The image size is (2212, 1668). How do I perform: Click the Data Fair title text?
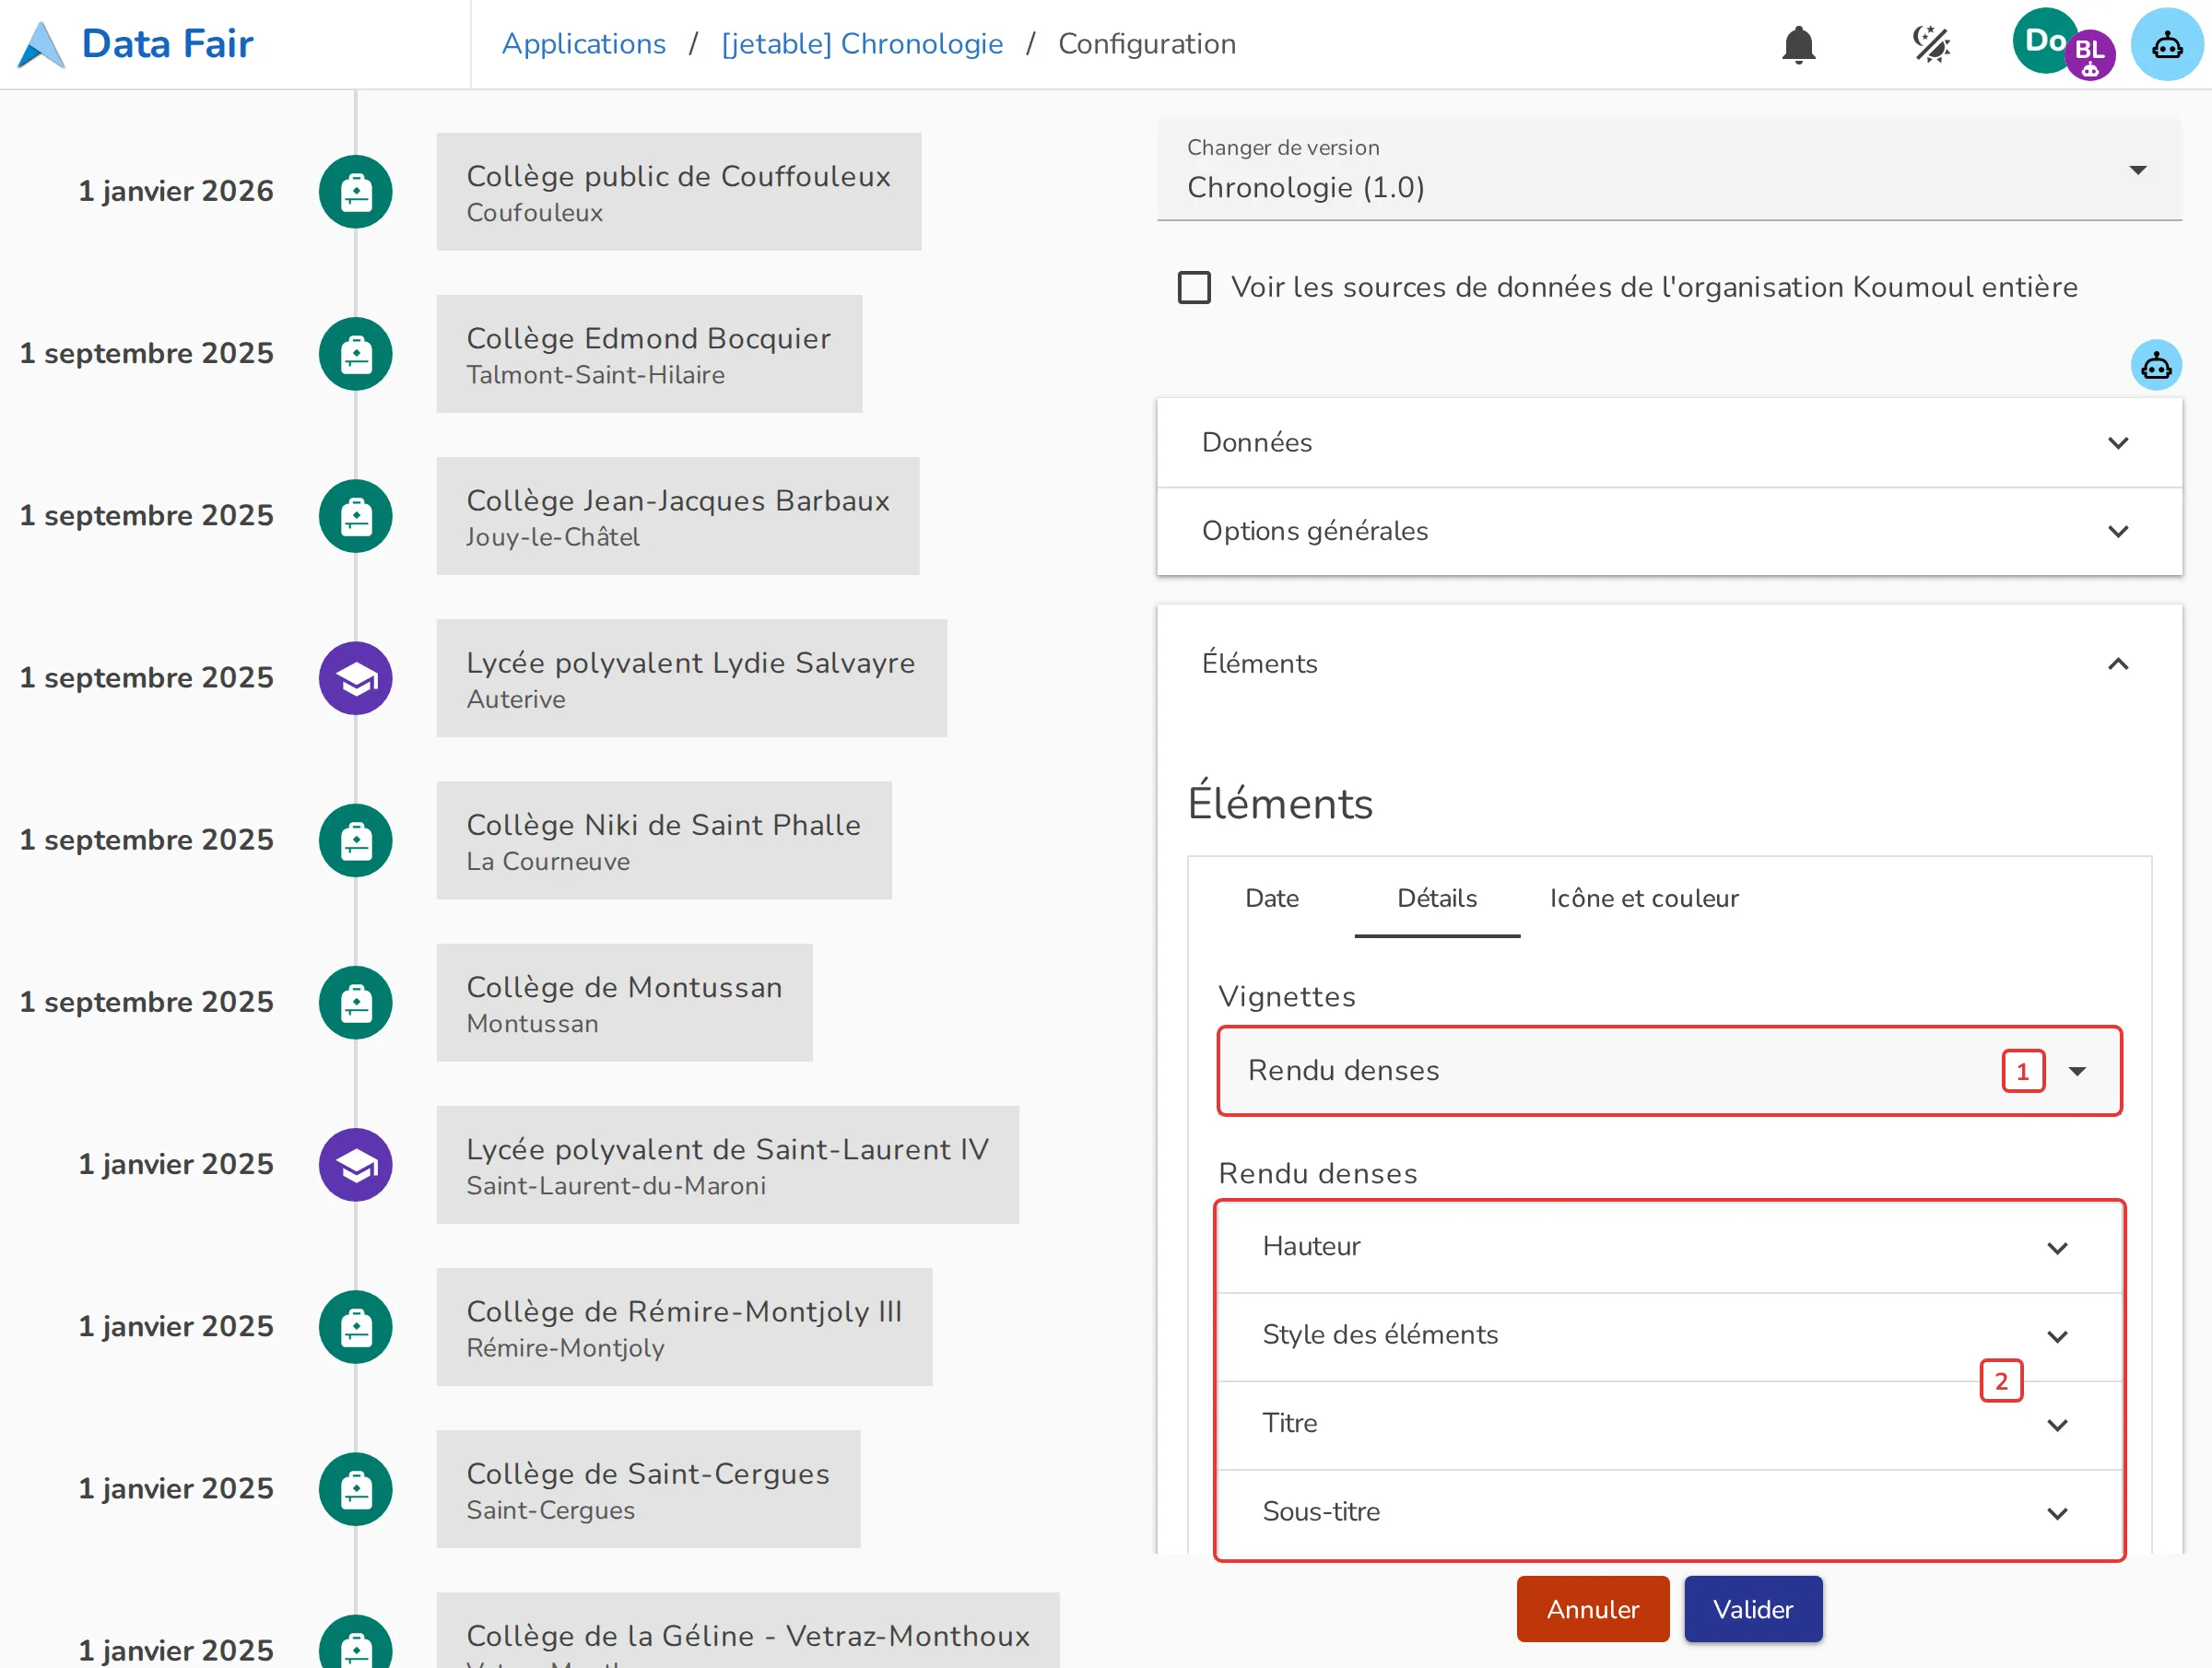(x=167, y=44)
